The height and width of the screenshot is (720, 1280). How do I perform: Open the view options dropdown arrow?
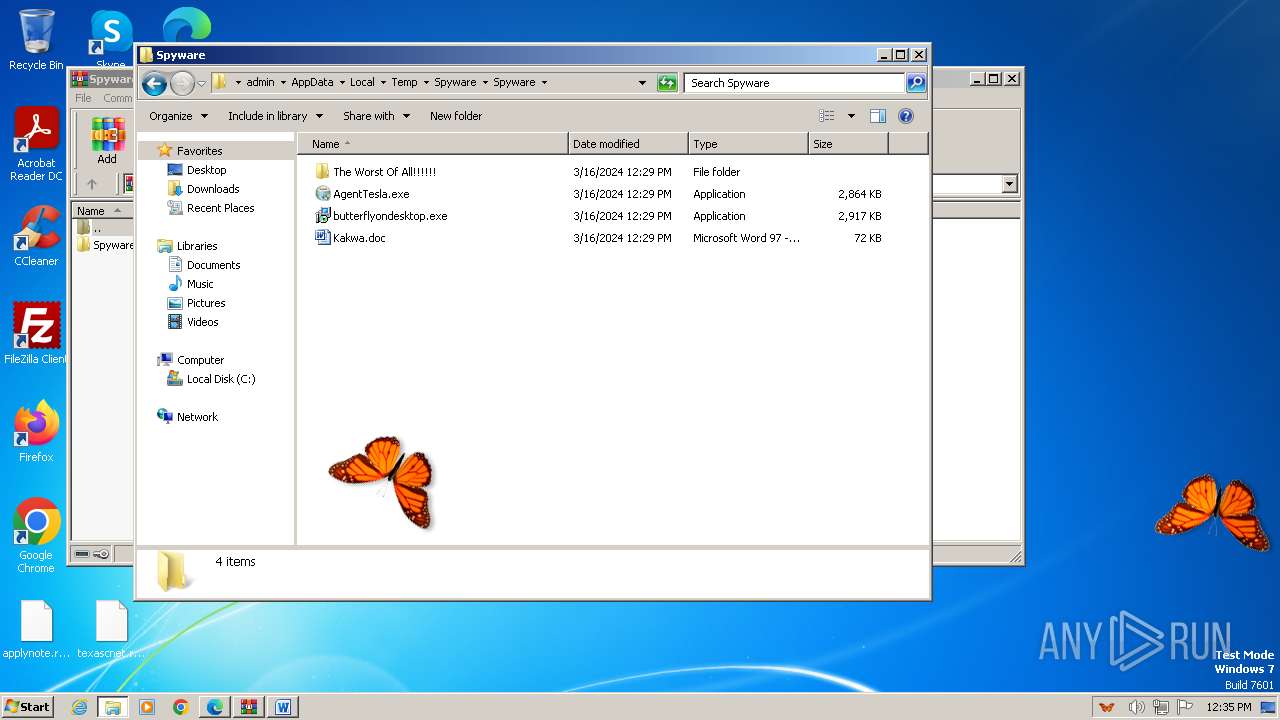coord(851,116)
